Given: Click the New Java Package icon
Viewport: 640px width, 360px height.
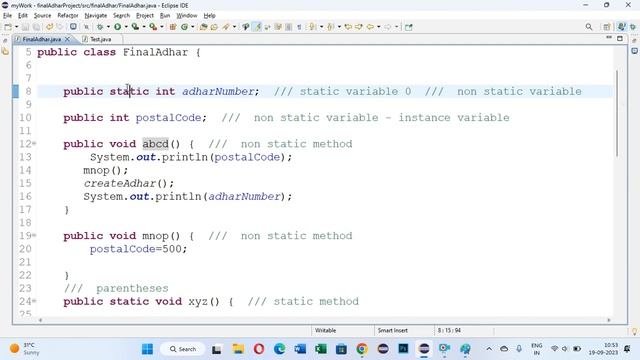Looking at the screenshot, I should coord(173,27).
